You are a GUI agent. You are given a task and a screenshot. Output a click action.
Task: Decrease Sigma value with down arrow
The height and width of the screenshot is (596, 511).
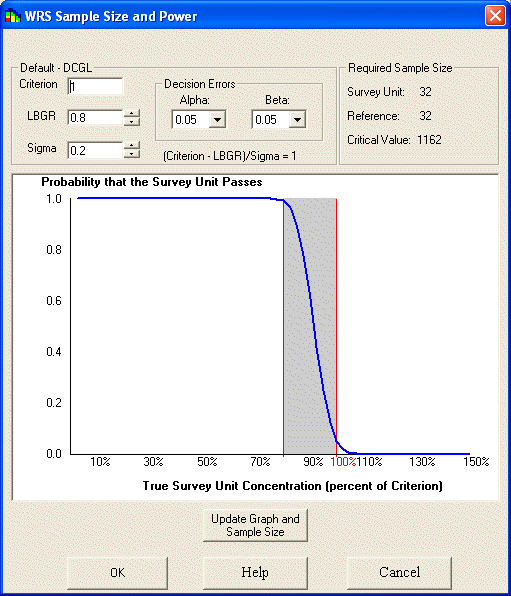[x=132, y=154]
